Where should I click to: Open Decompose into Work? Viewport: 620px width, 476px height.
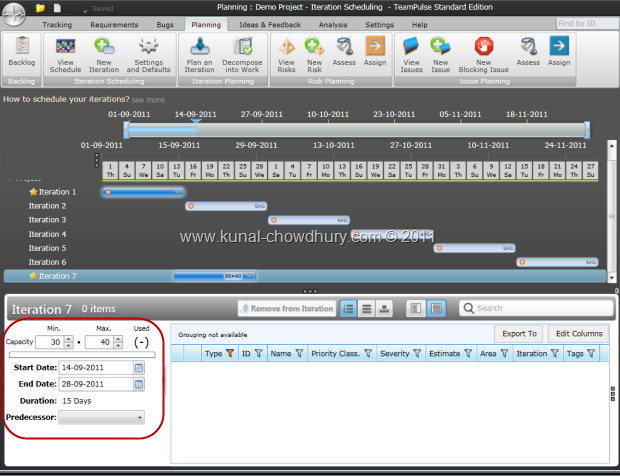242,46
